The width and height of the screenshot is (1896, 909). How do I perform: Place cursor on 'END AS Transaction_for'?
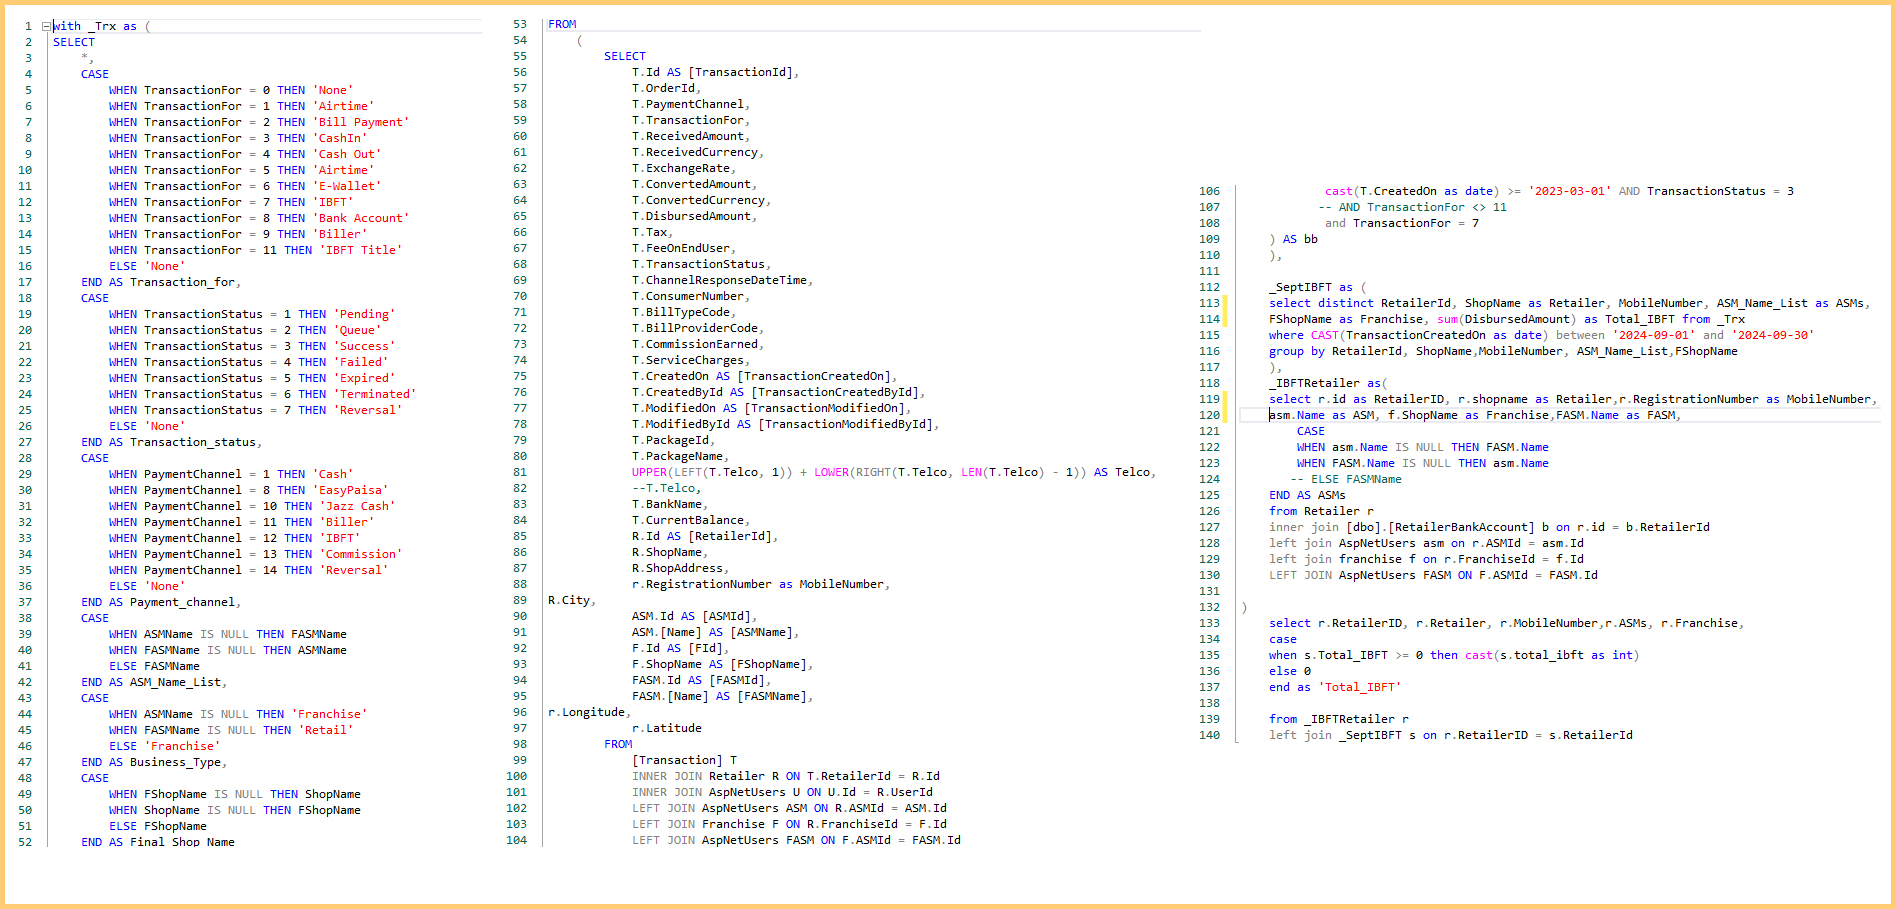click(159, 282)
